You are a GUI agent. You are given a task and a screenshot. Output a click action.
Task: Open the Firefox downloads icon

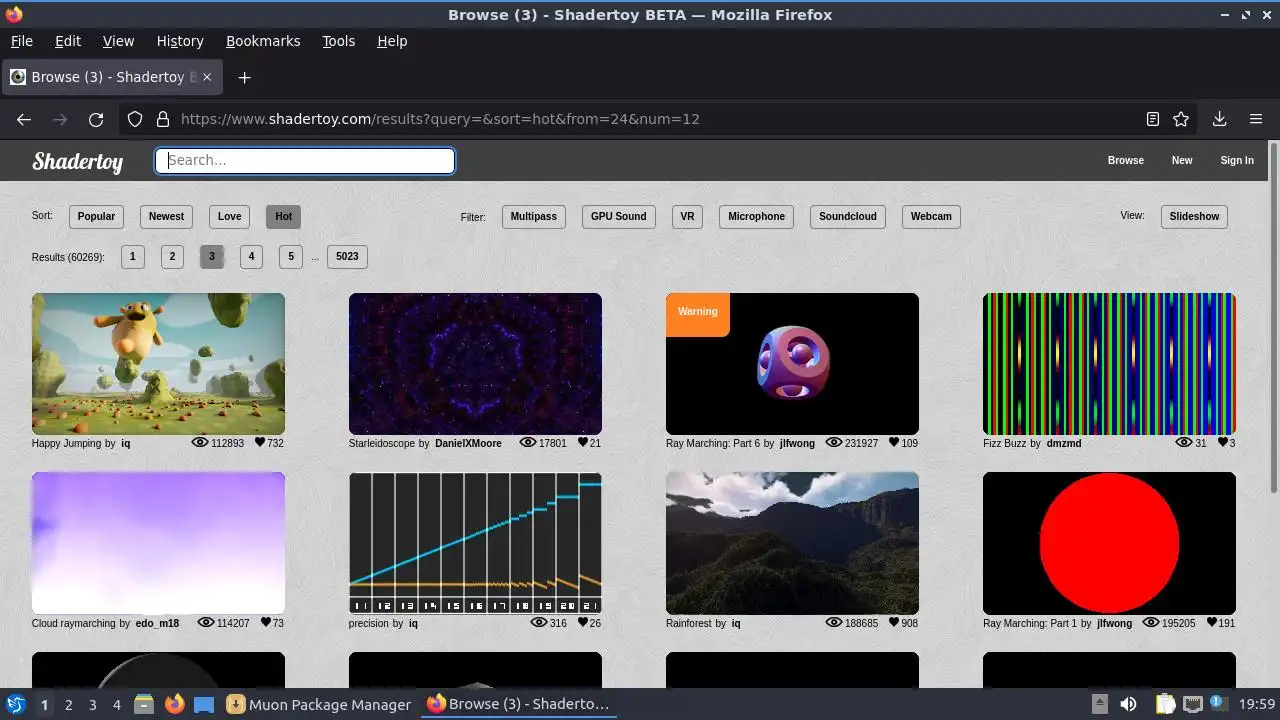pos(1219,119)
